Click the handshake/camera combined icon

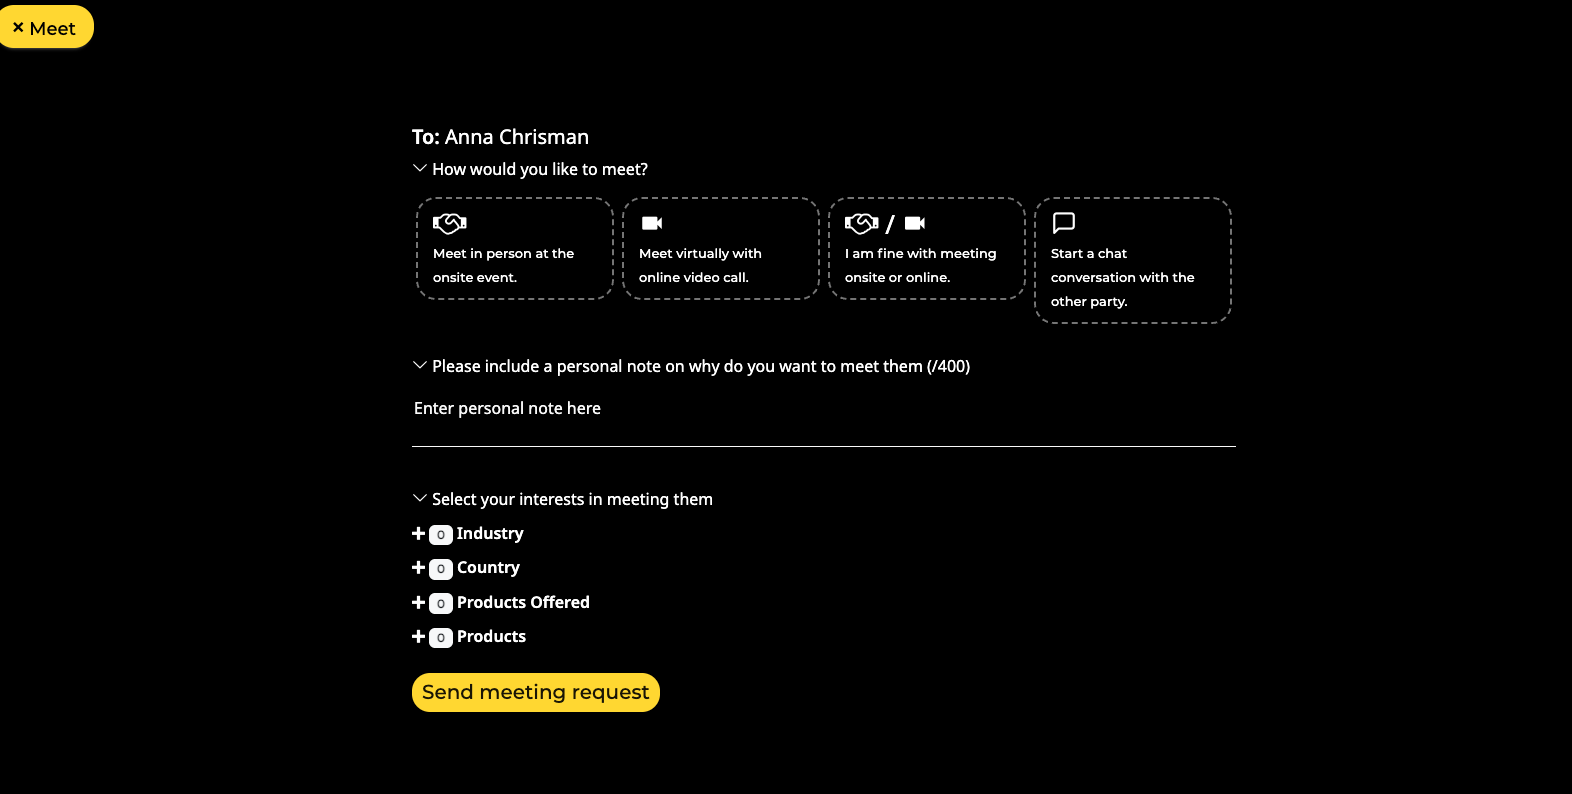click(885, 223)
